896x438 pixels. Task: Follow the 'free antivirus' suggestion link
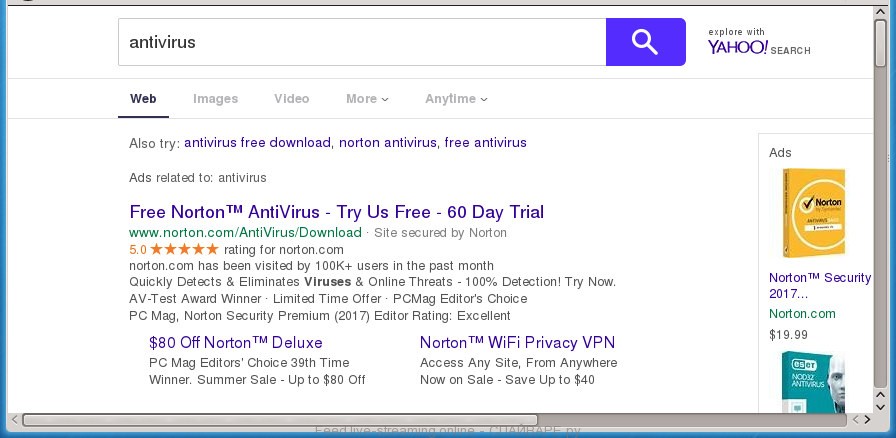(x=485, y=142)
